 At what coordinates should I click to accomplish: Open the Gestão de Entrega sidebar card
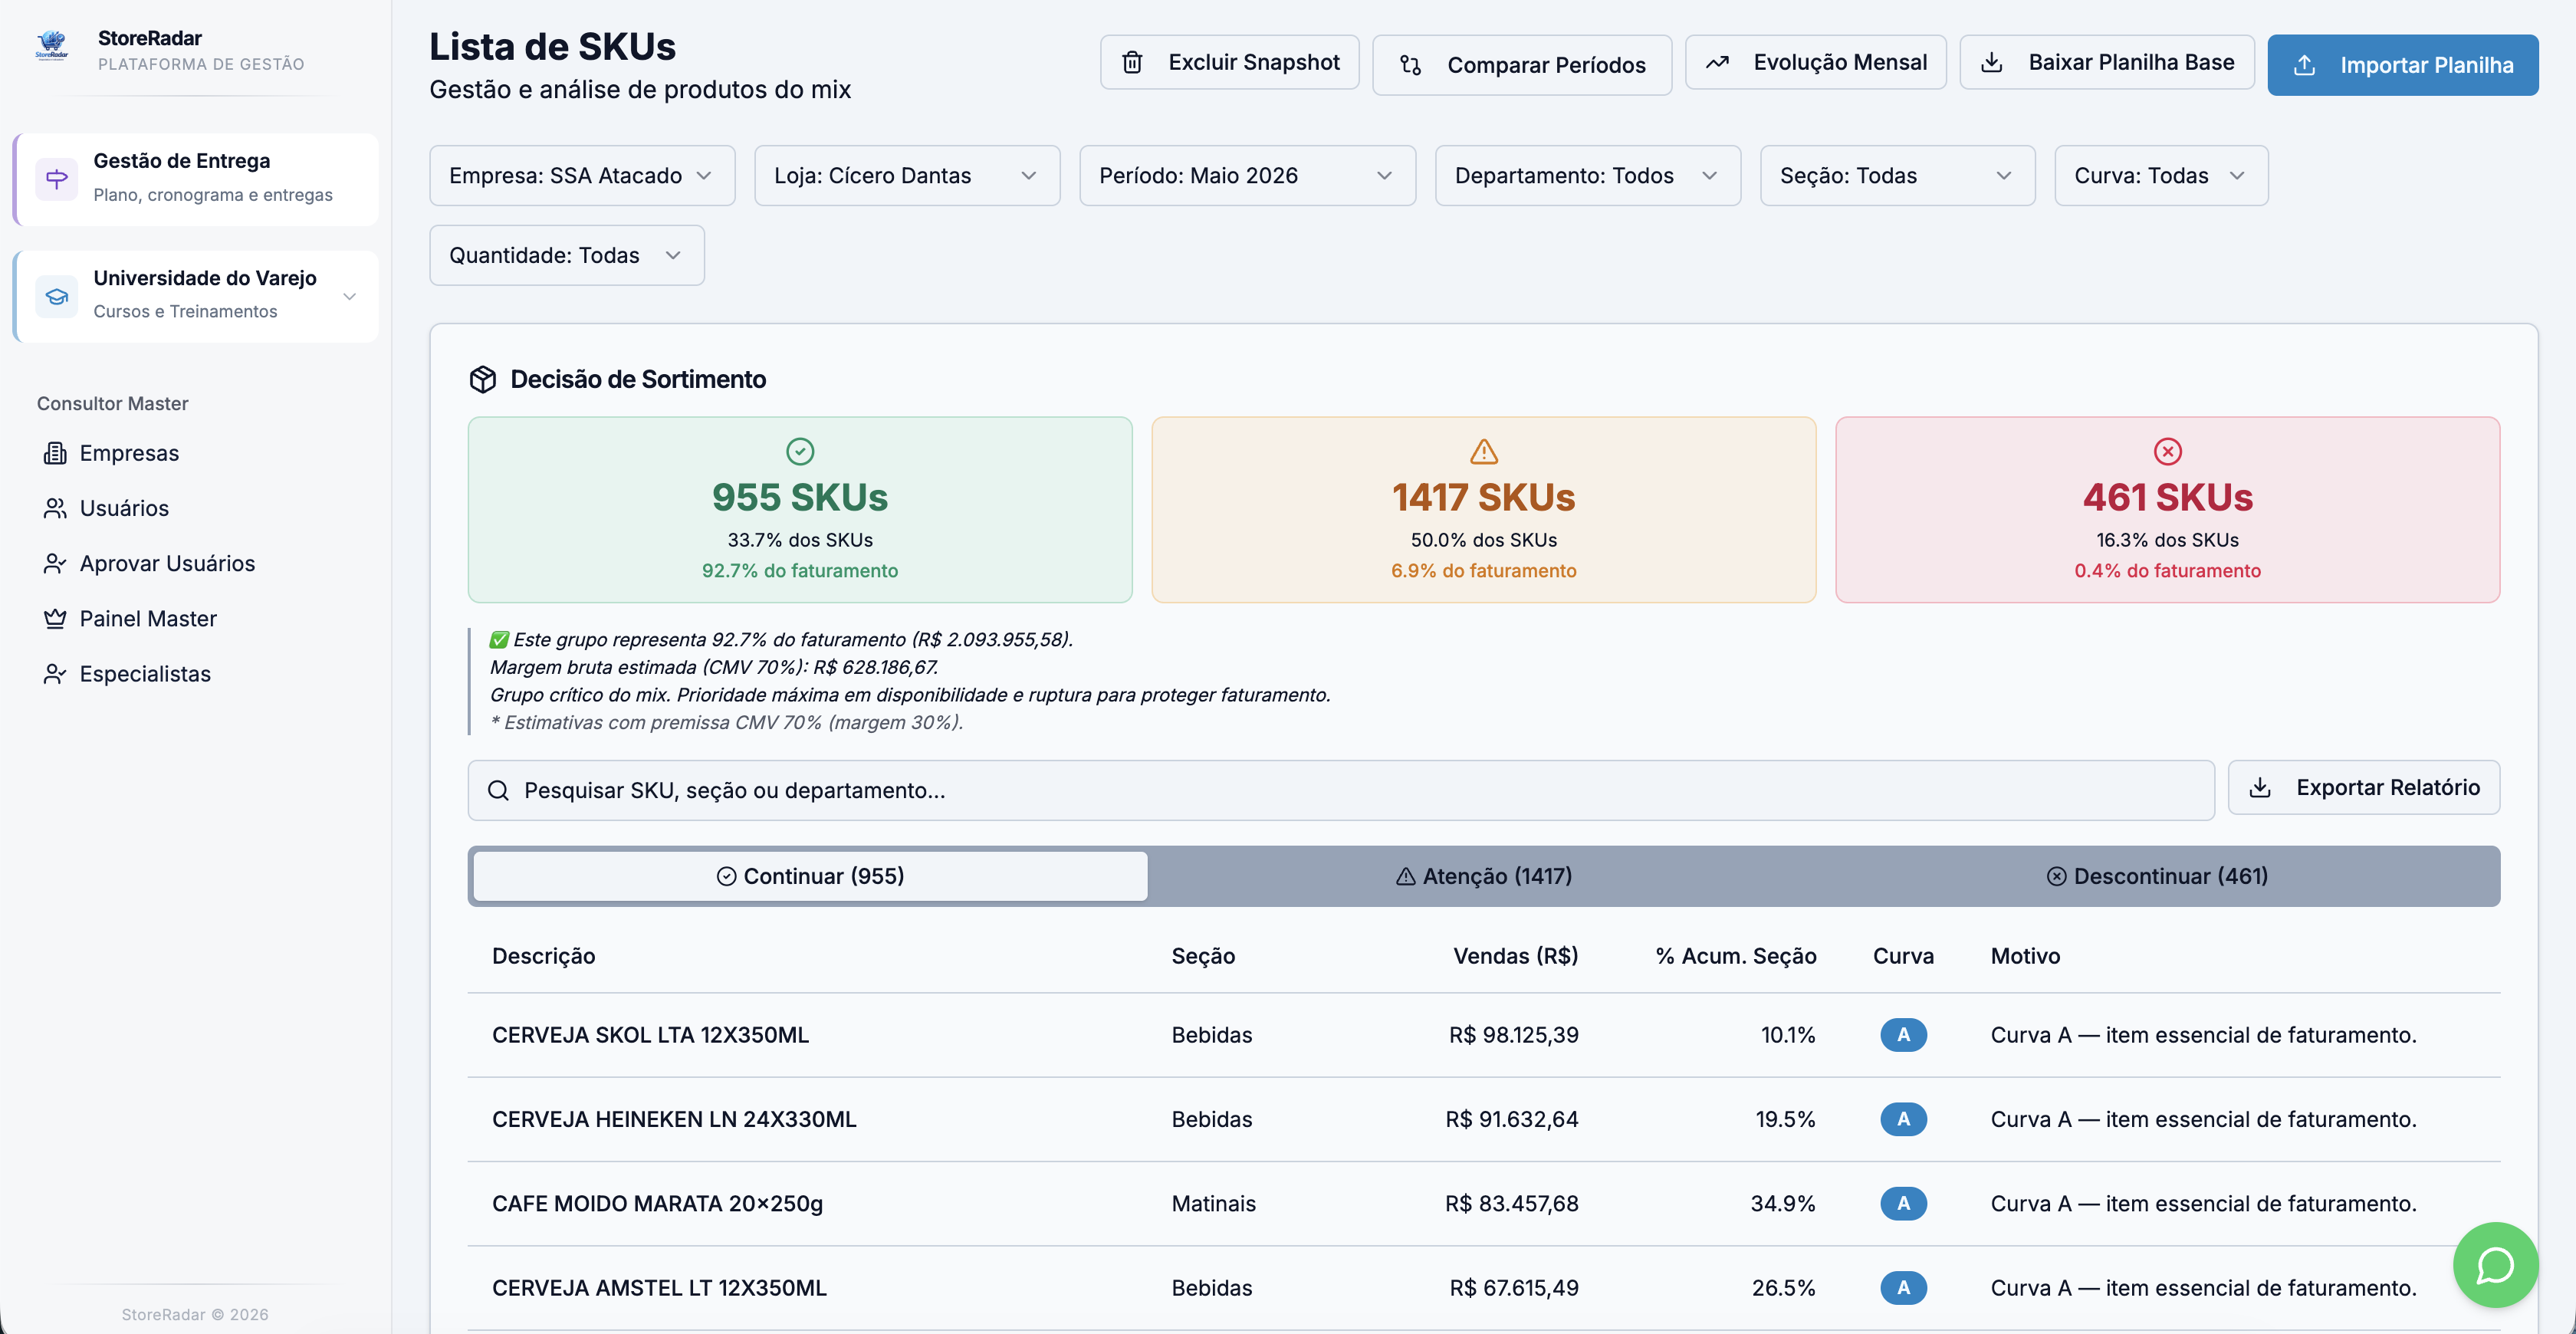pos(196,179)
